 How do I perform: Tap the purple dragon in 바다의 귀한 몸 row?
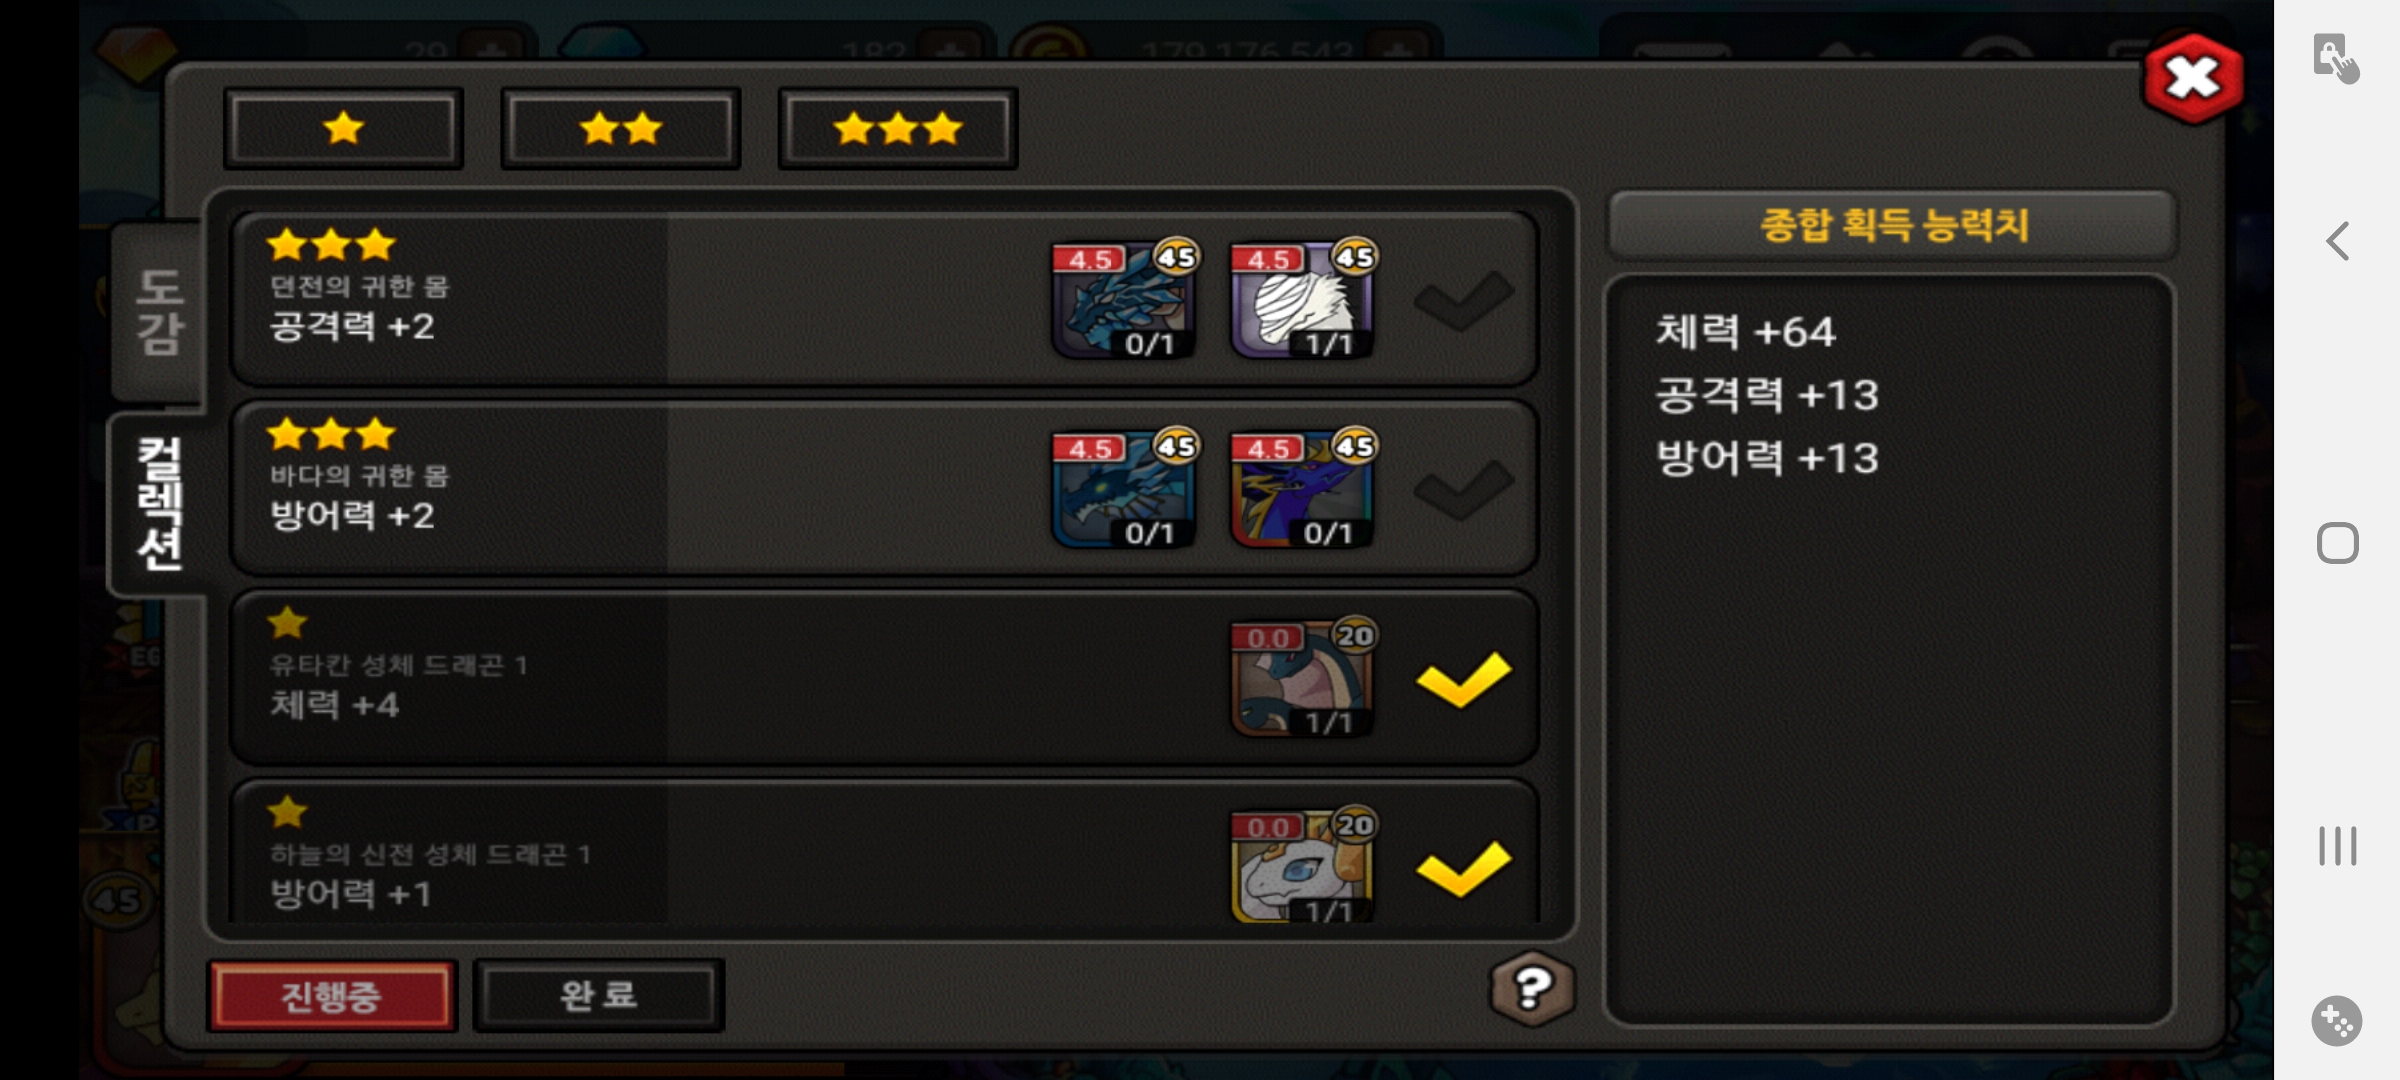[1303, 489]
